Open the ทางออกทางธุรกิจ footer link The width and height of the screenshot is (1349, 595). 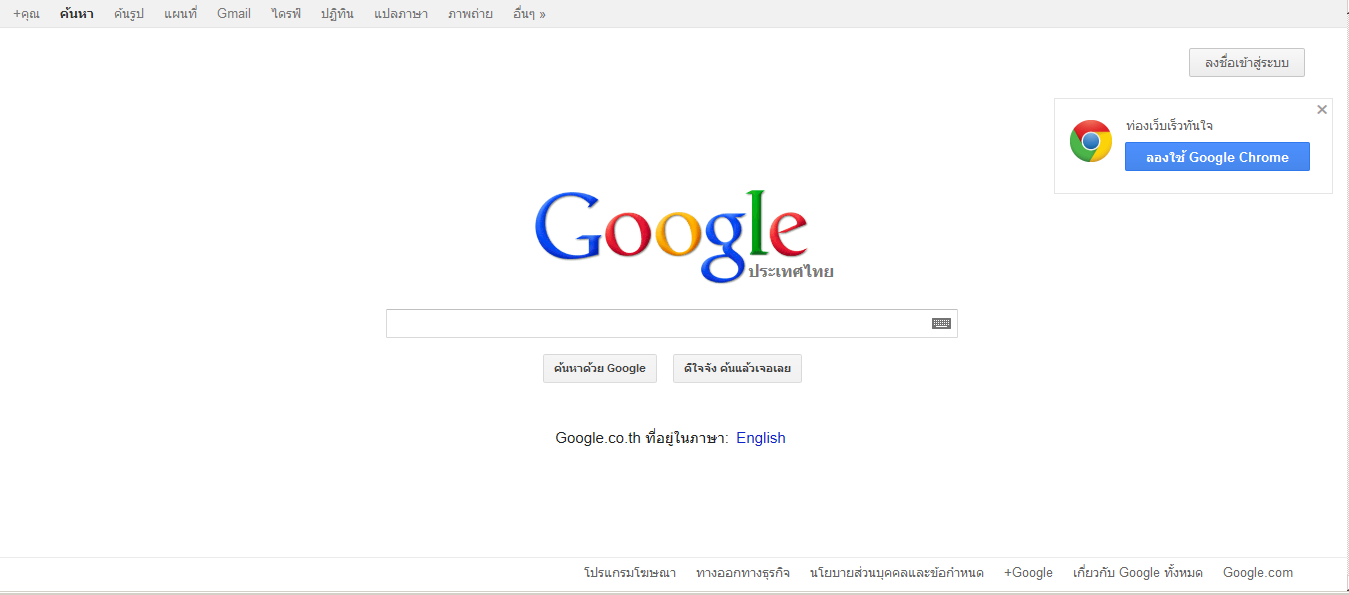tap(743, 573)
